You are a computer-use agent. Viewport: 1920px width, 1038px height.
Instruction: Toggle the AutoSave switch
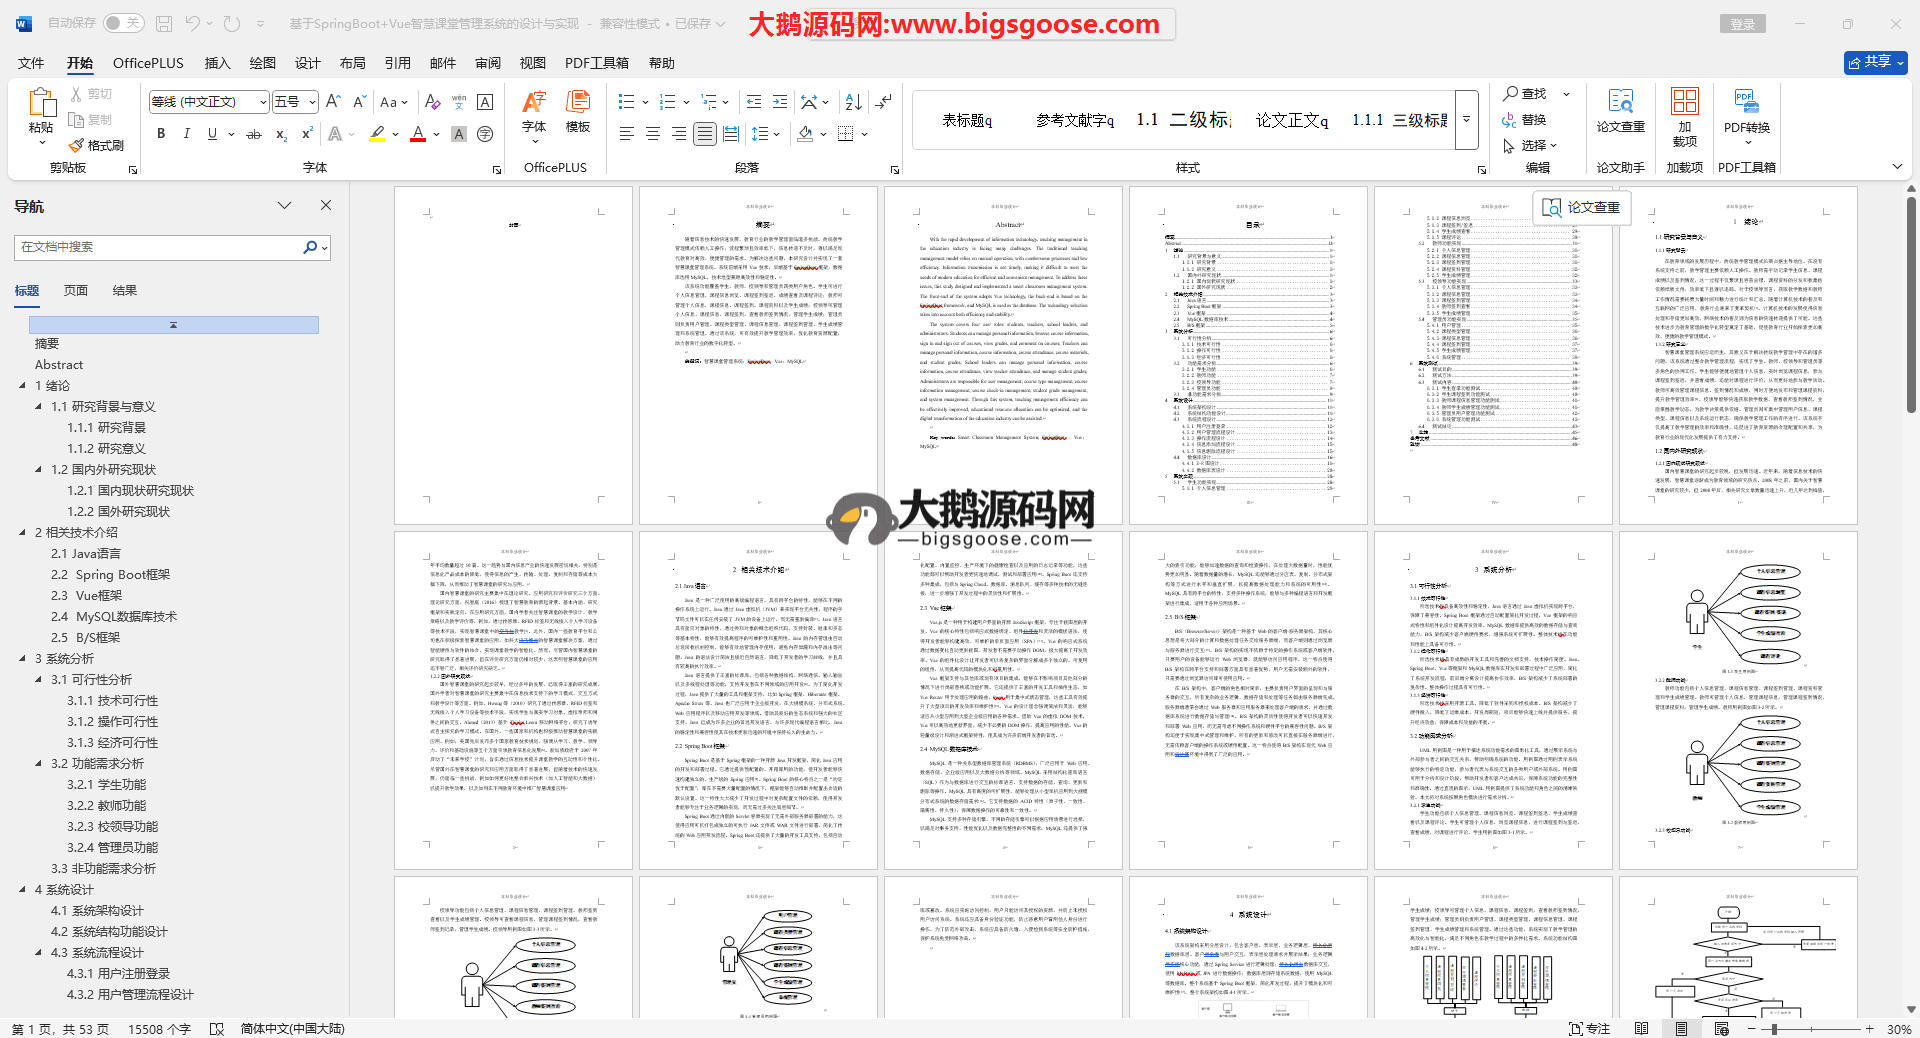click(123, 23)
